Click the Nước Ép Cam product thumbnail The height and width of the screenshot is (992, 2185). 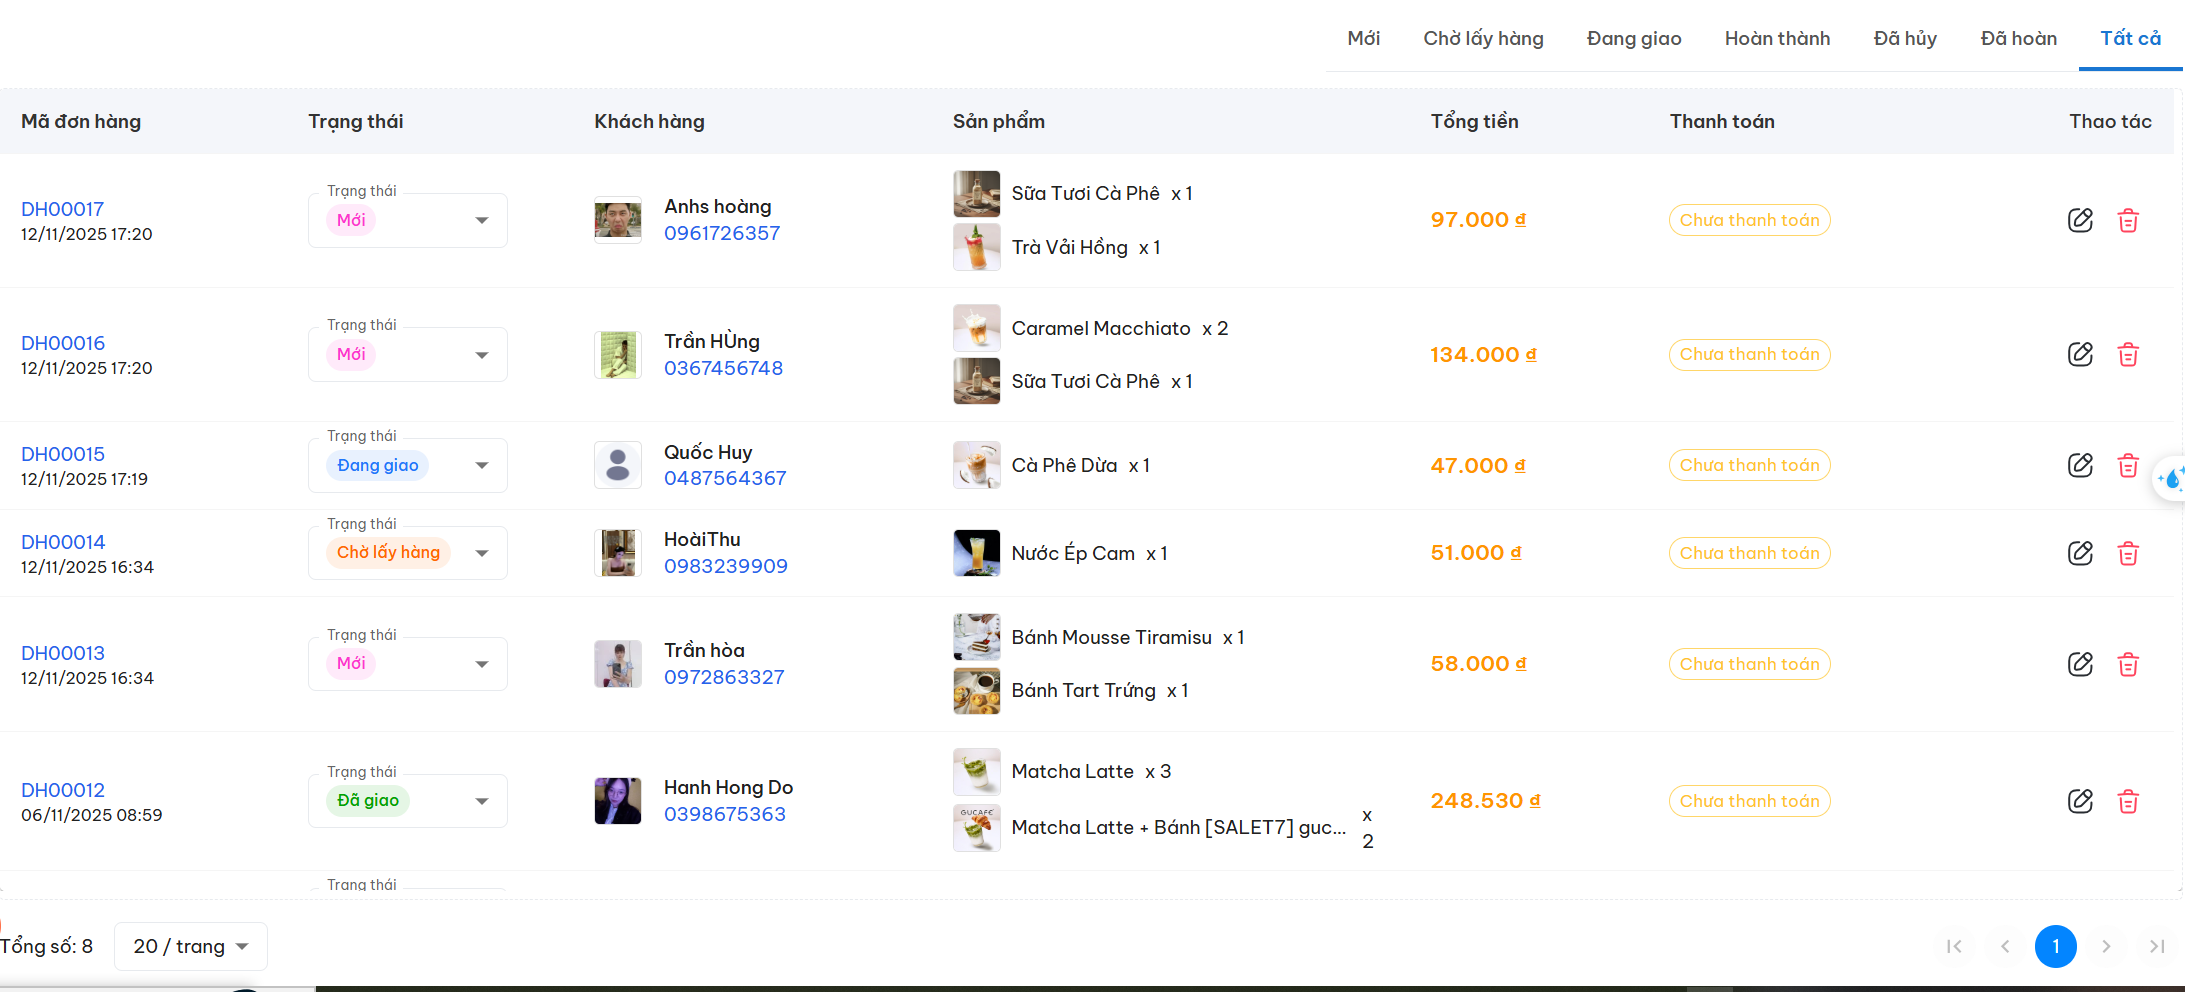976,553
